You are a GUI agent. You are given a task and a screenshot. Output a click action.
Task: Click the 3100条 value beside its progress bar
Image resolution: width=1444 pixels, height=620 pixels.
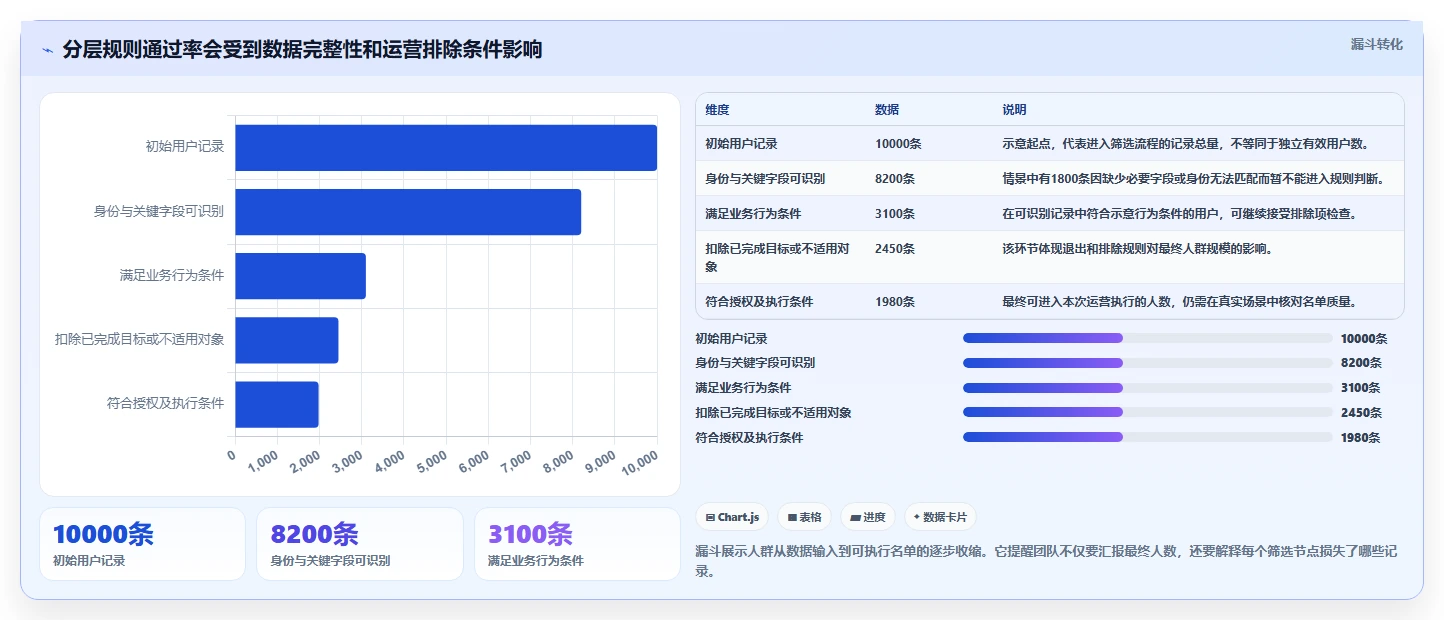tap(1361, 388)
